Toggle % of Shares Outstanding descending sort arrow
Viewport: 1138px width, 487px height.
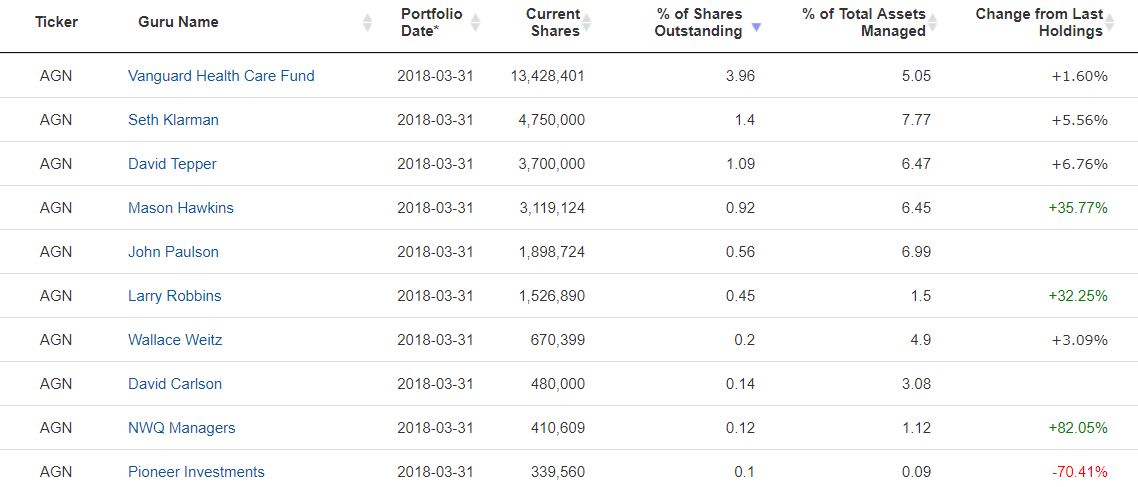coord(756,27)
